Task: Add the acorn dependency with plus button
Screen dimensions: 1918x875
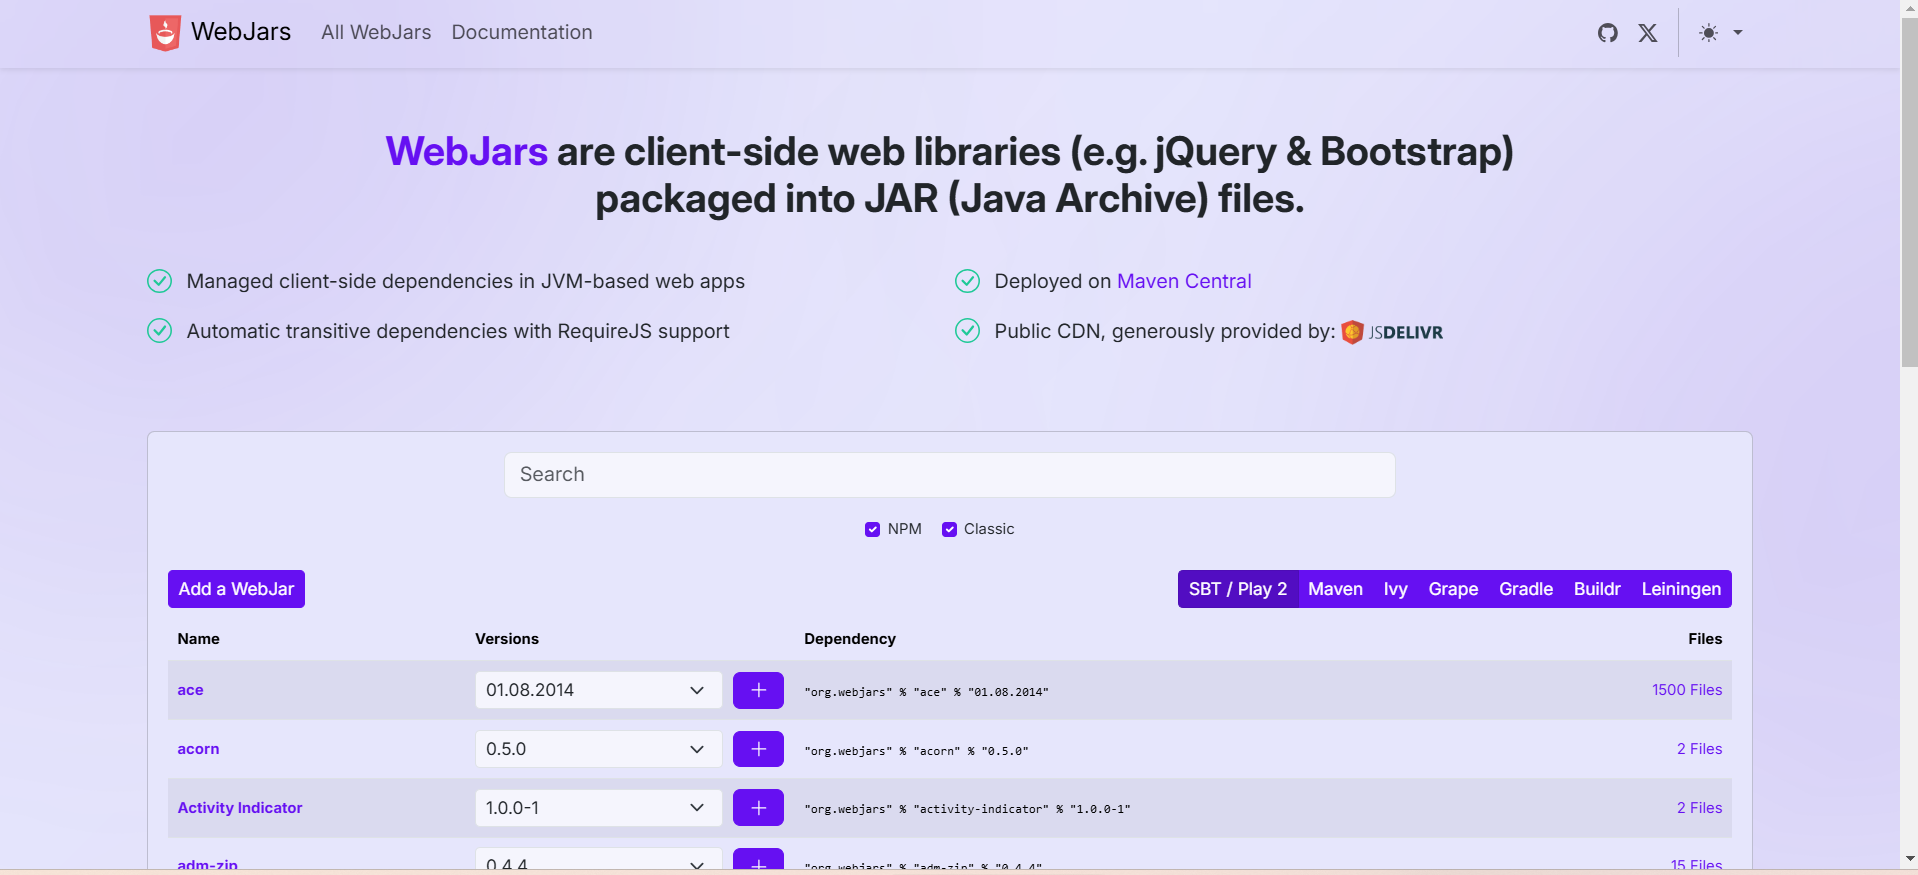Action: click(x=758, y=749)
